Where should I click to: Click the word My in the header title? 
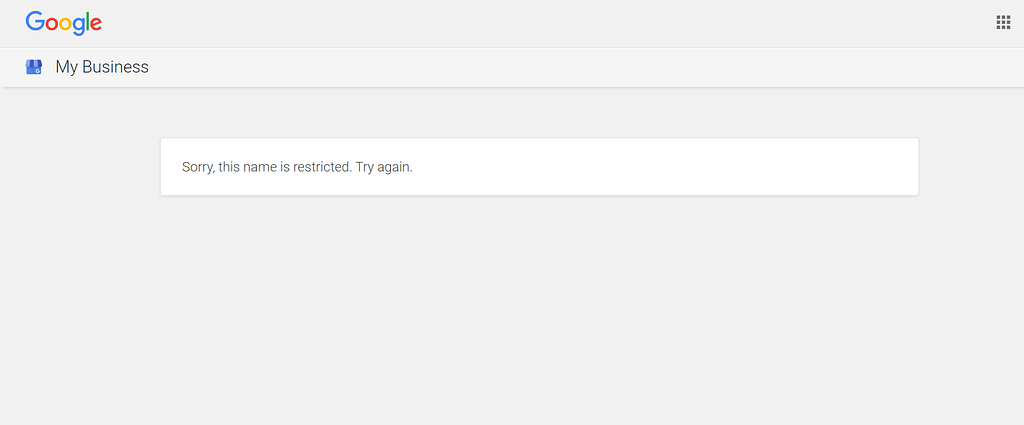66,67
